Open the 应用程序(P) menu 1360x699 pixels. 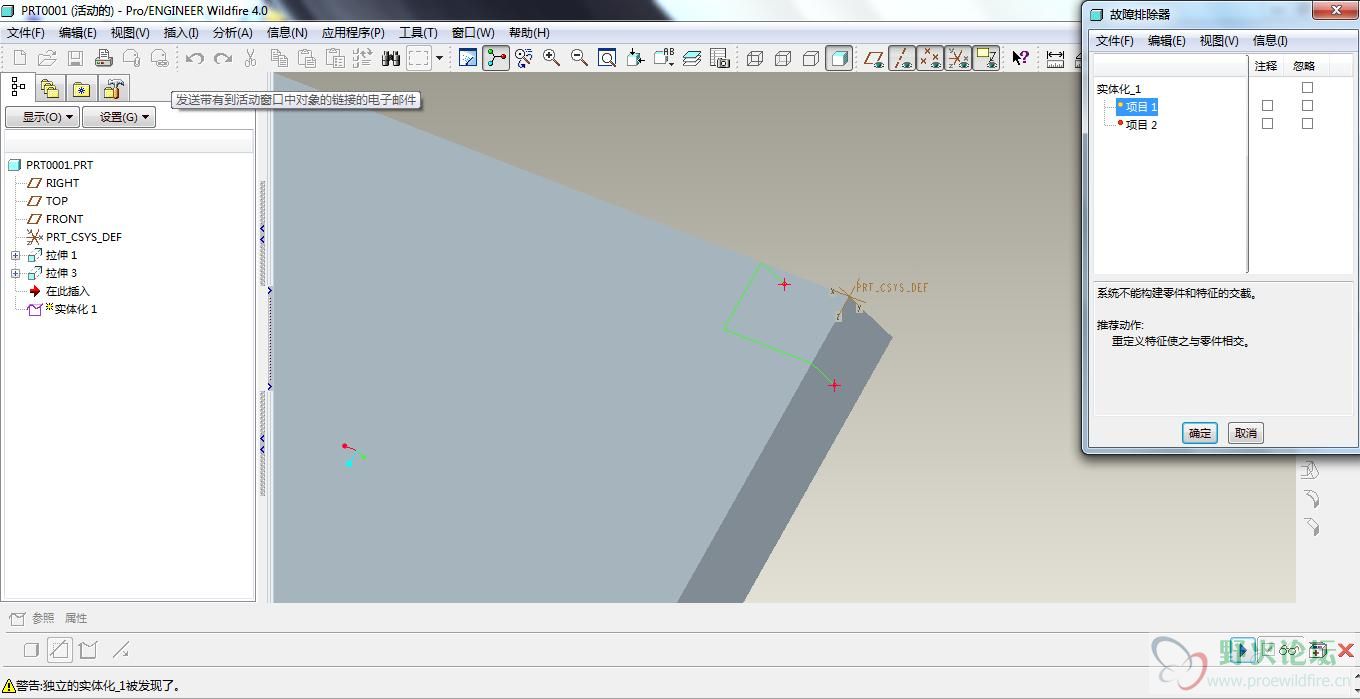pos(353,33)
